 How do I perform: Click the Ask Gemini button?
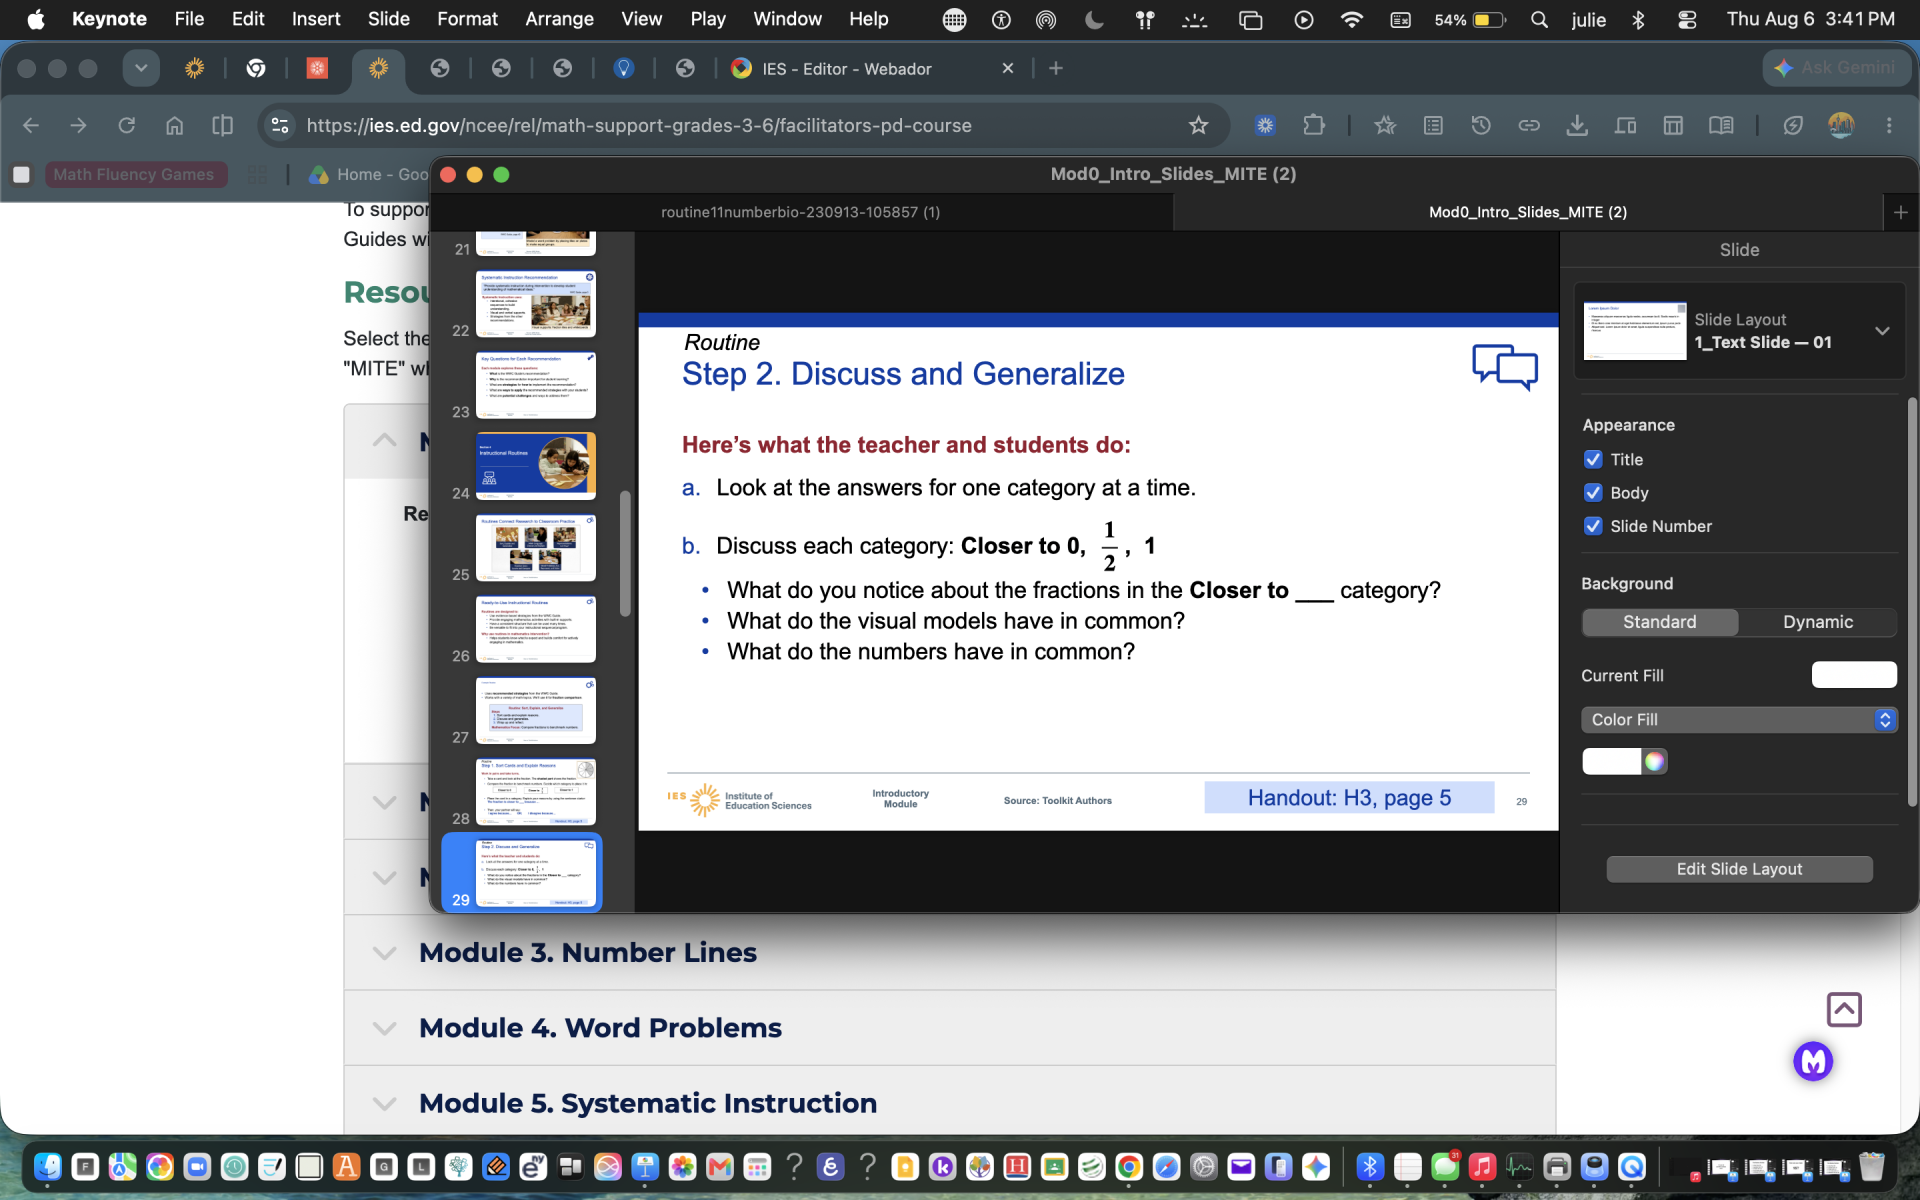[x=1836, y=68]
